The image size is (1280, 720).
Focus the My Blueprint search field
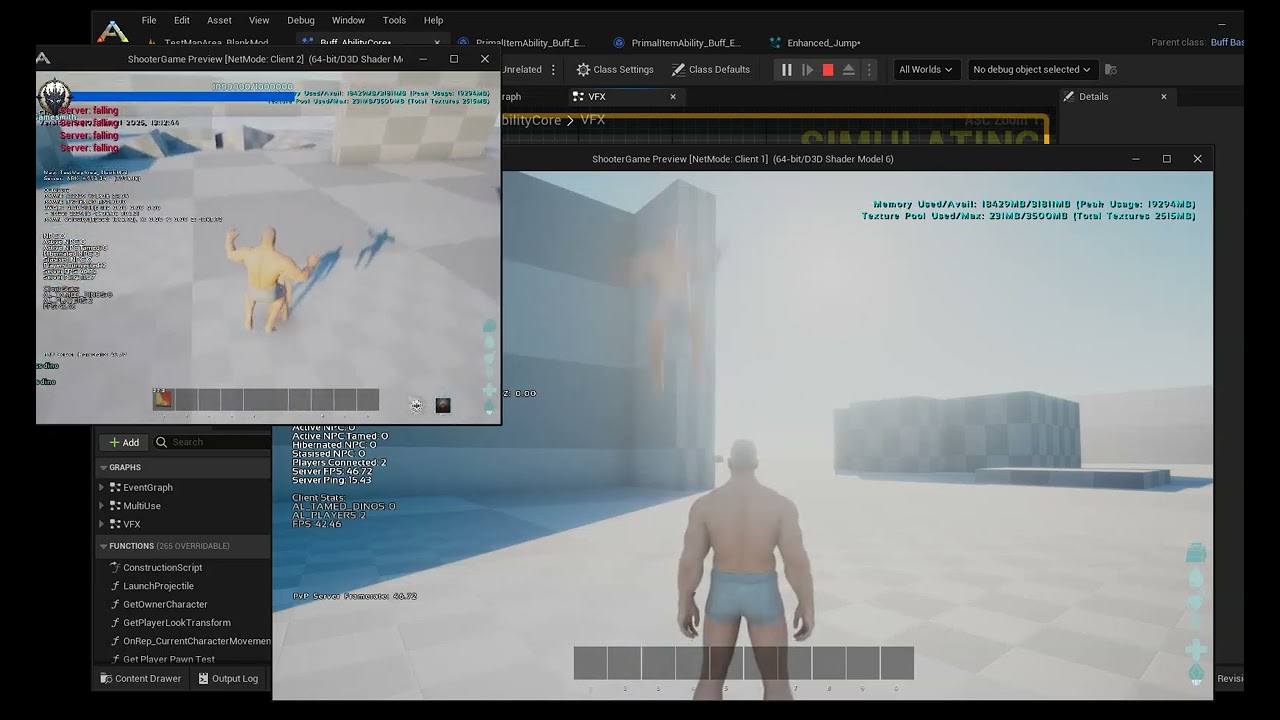[x=212, y=442]
